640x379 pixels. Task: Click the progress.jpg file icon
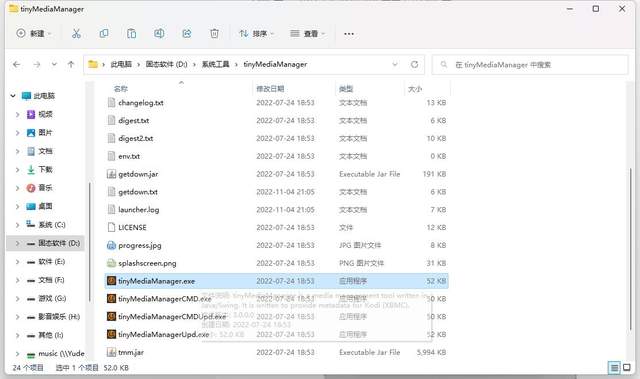click(x=111, y=245)
